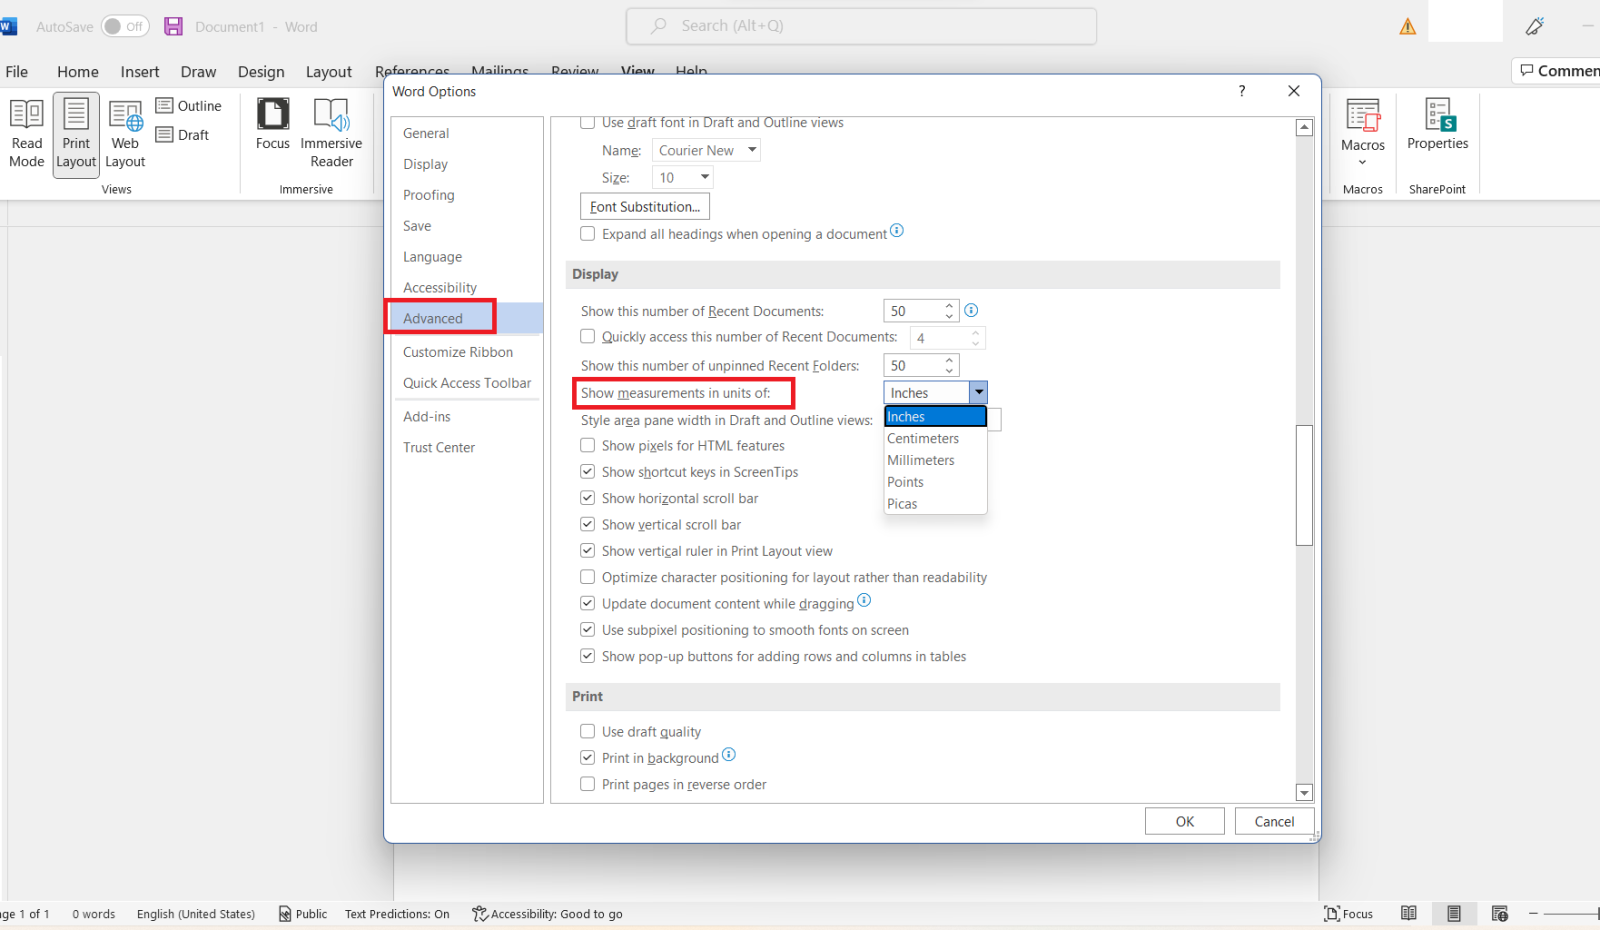The height and width of the screenshot is (930, 1600).
Task: Enable Focus mode in ribbon
Action: [272, 124]
